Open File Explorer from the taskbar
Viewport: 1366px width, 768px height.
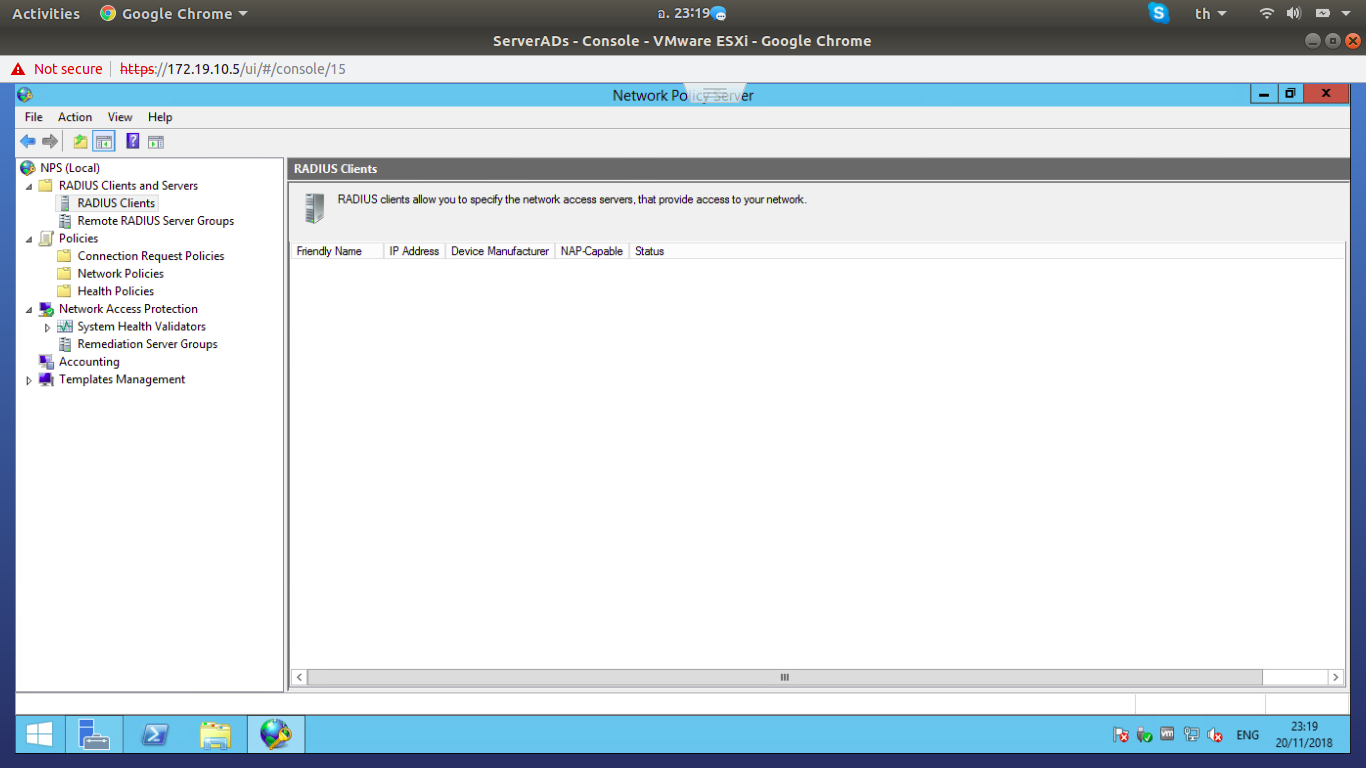(x=215, y=735)
